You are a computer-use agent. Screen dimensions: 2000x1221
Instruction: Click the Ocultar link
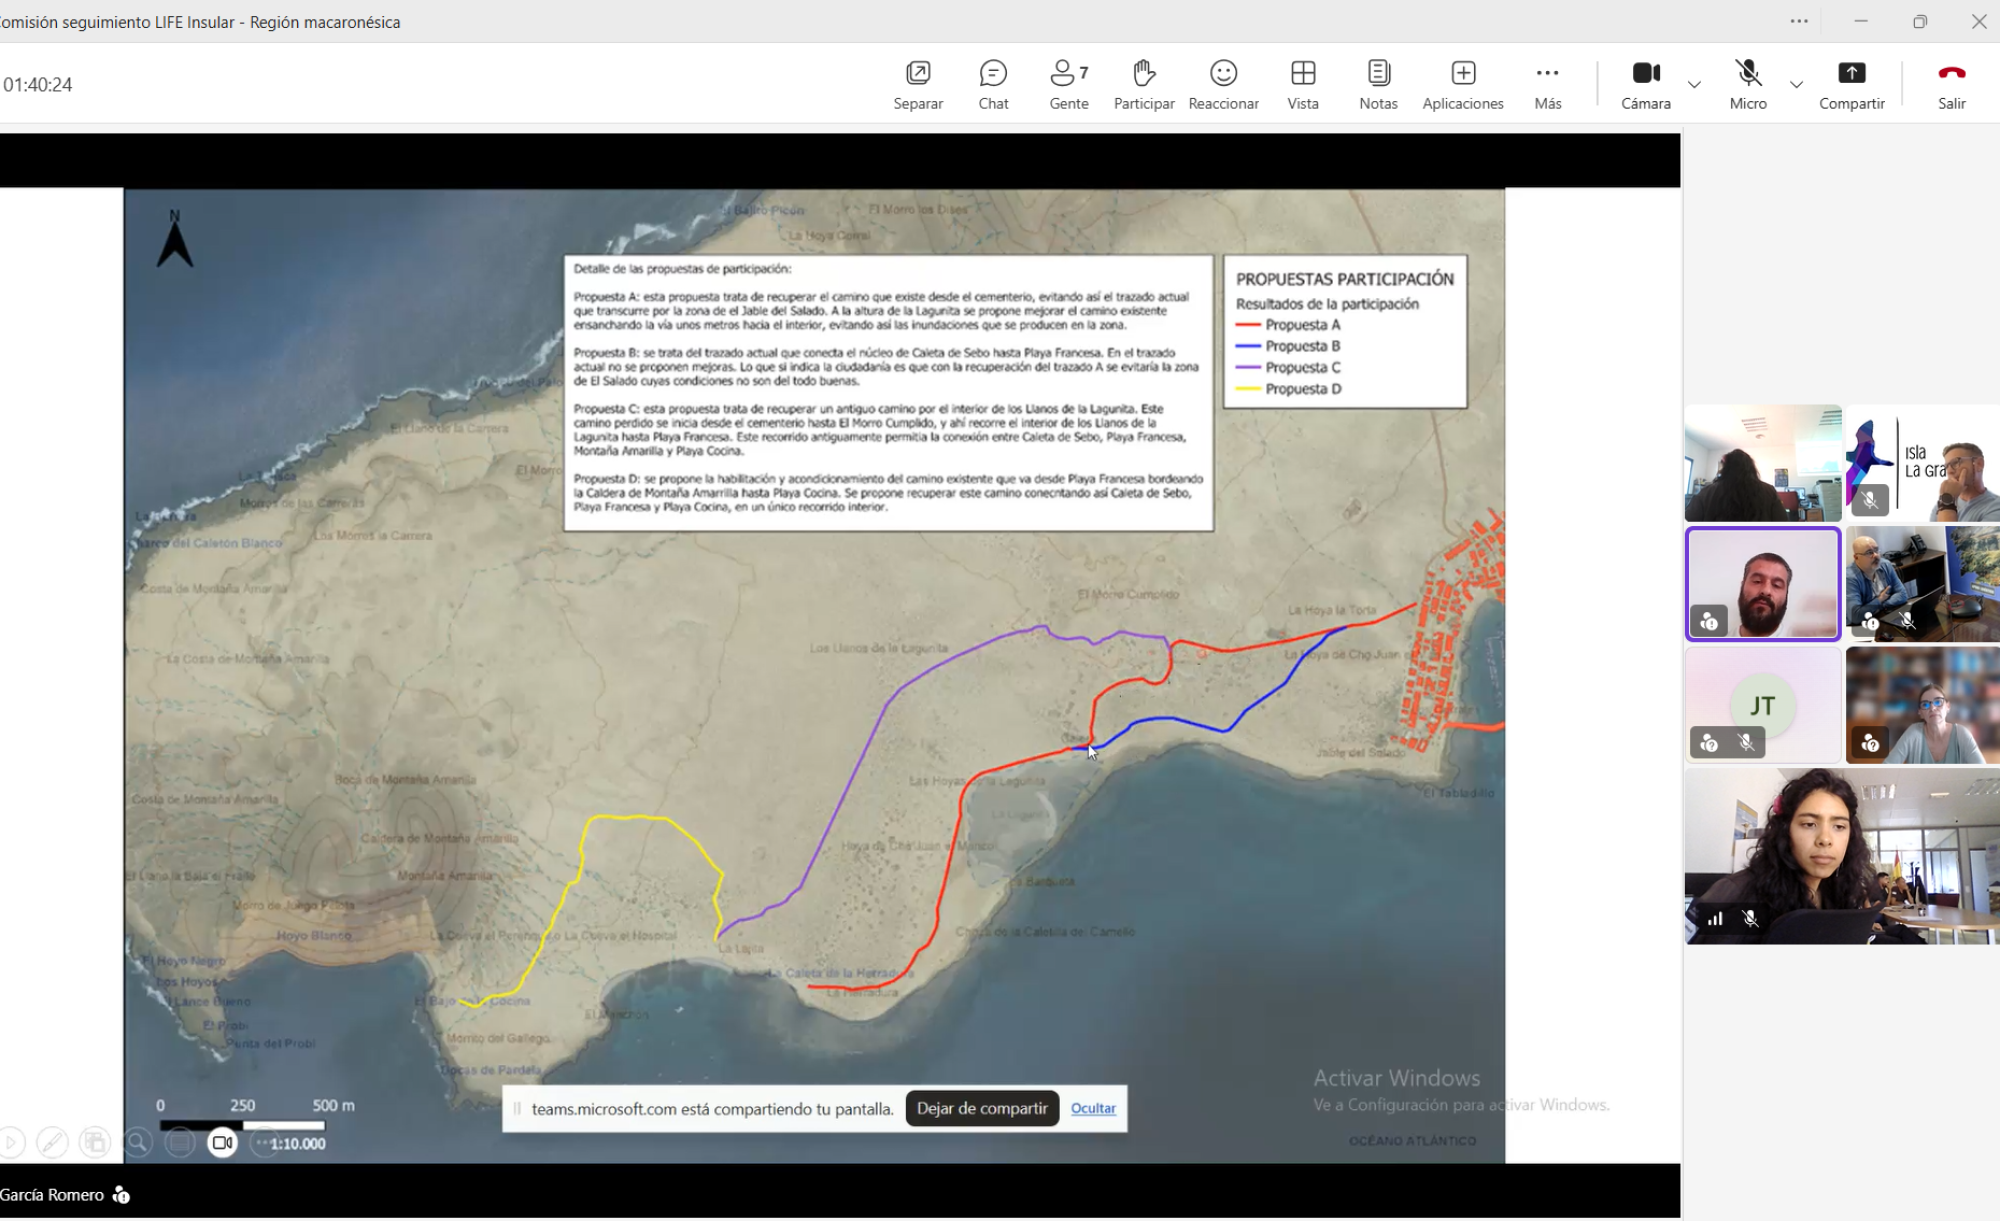coord(1092,1108)
